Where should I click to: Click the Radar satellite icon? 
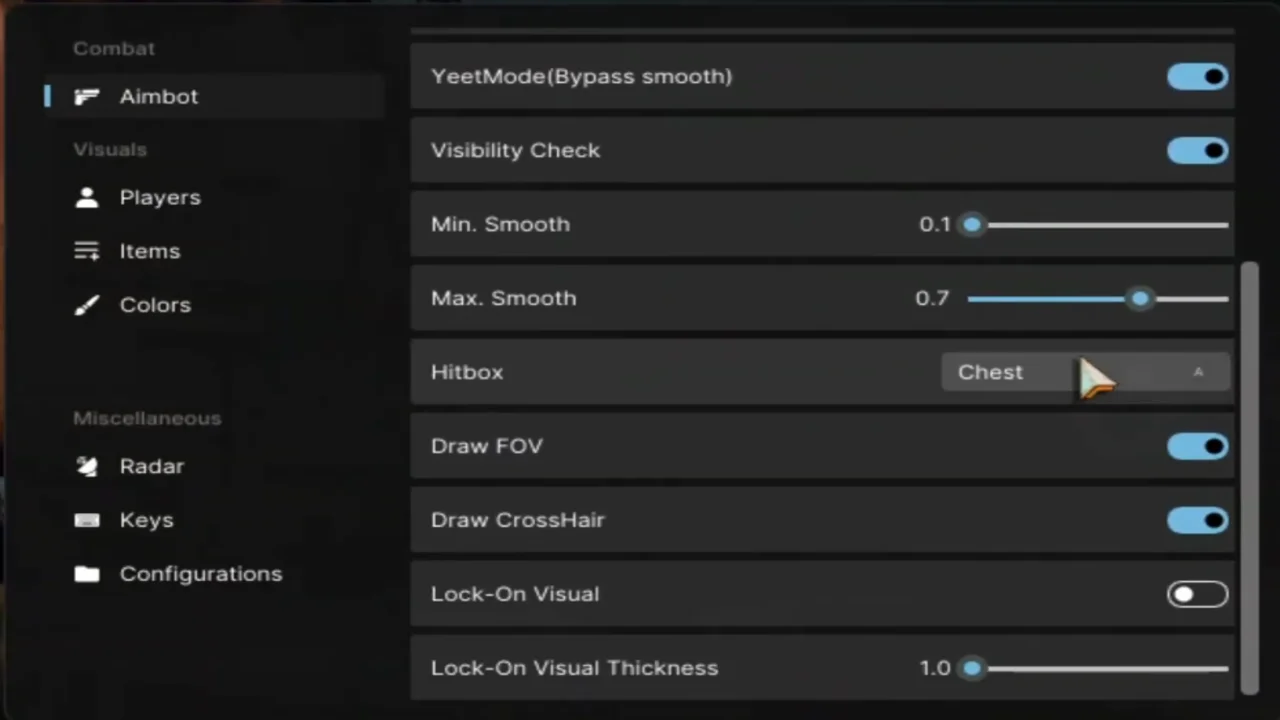click(87, 466)
